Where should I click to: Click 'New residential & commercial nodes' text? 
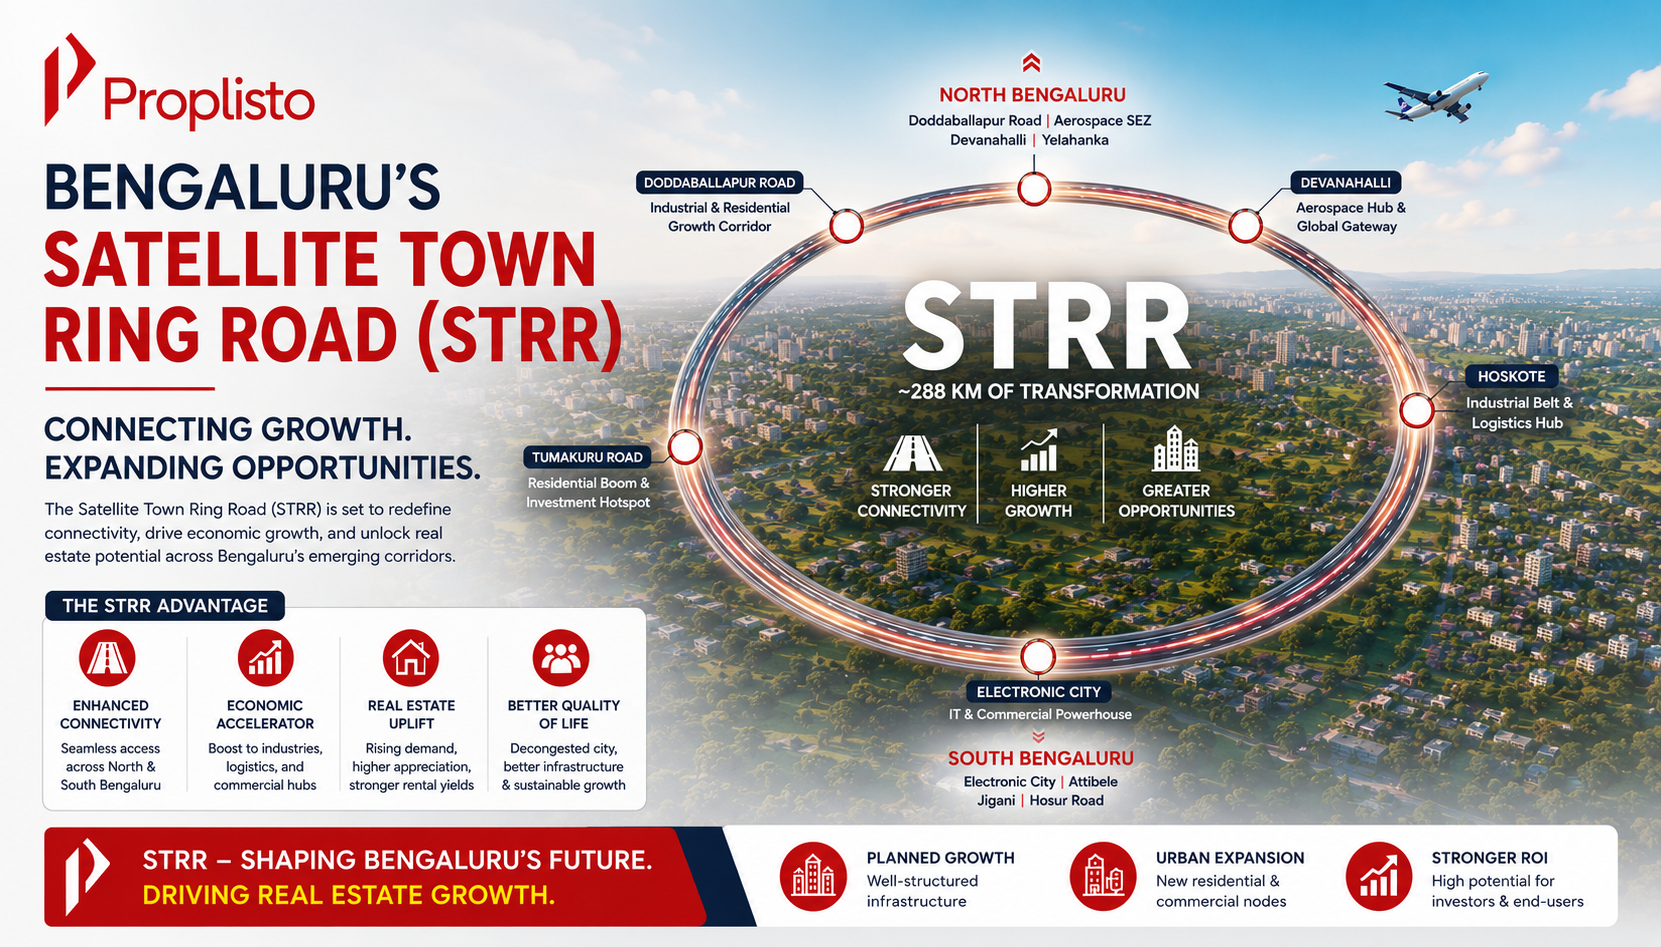[x=1221, y=891]
